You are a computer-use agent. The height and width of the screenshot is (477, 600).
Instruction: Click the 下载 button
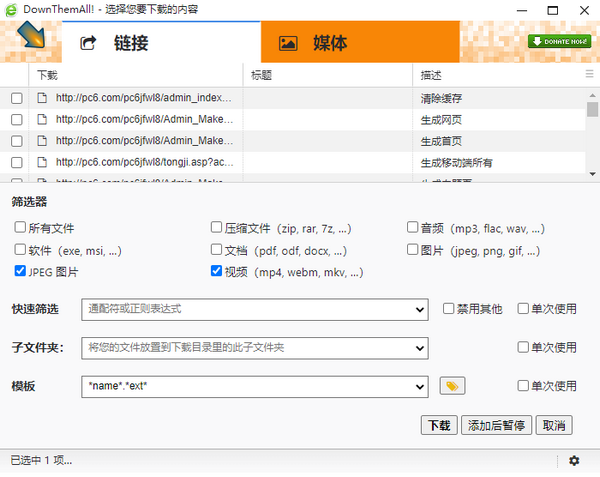439,425
